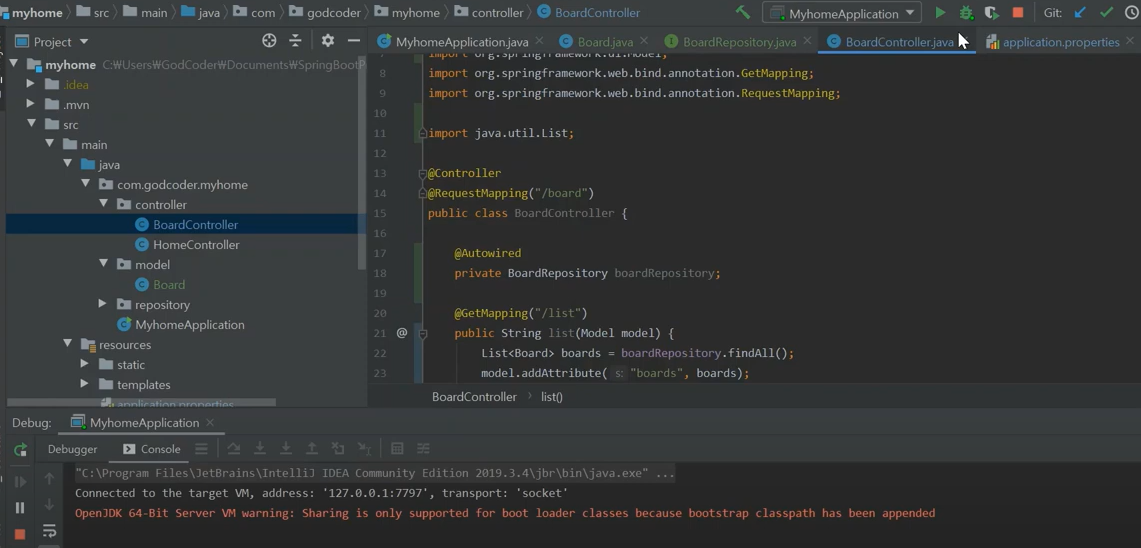1141x548 pixels.
Task: Close the MyhomeApplication.java tab
Action: click(539, 41)
